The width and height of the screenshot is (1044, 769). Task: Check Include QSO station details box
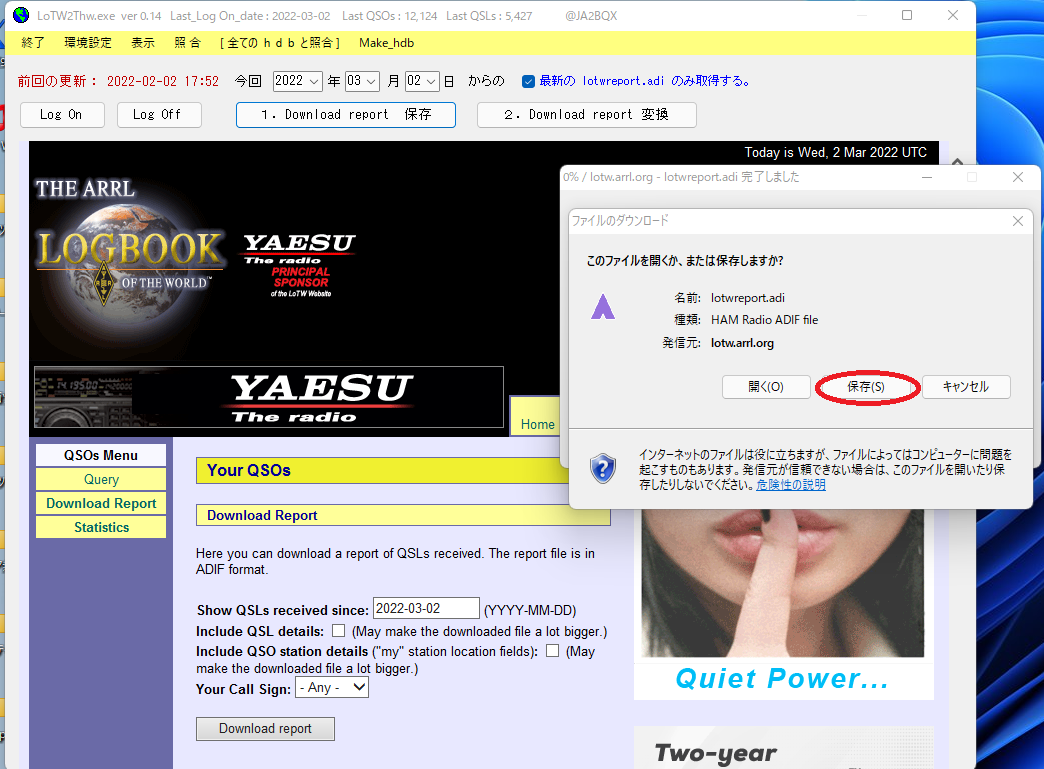552,650
